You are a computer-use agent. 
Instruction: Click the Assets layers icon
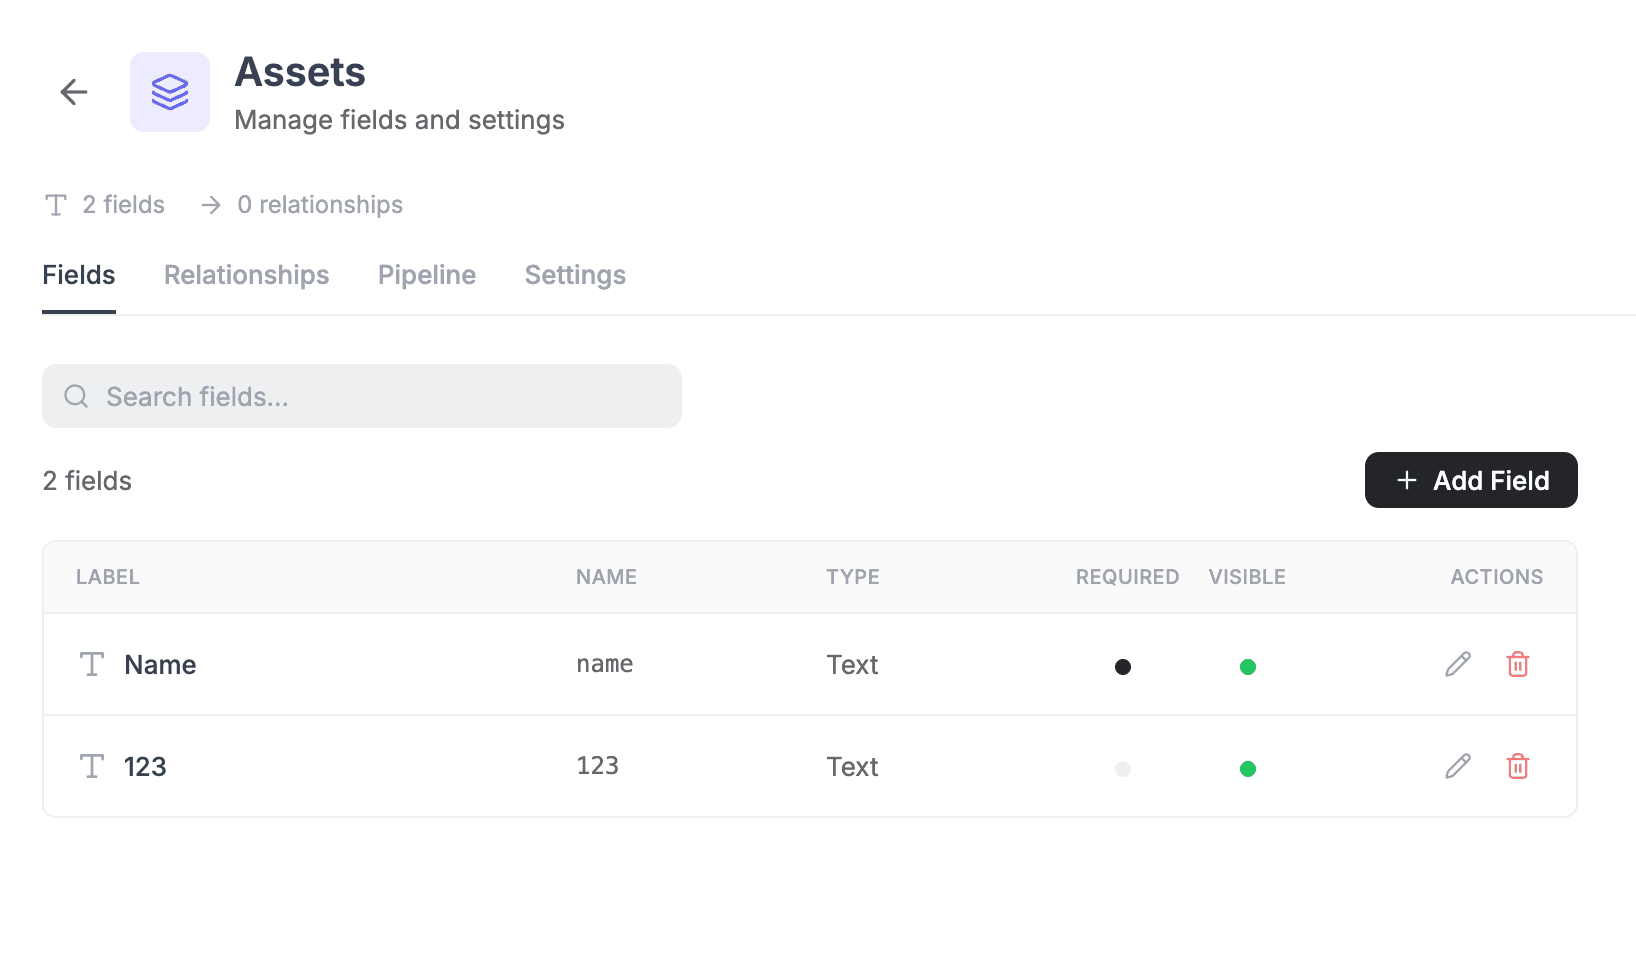pyautogui.click(x=169, y=91)
